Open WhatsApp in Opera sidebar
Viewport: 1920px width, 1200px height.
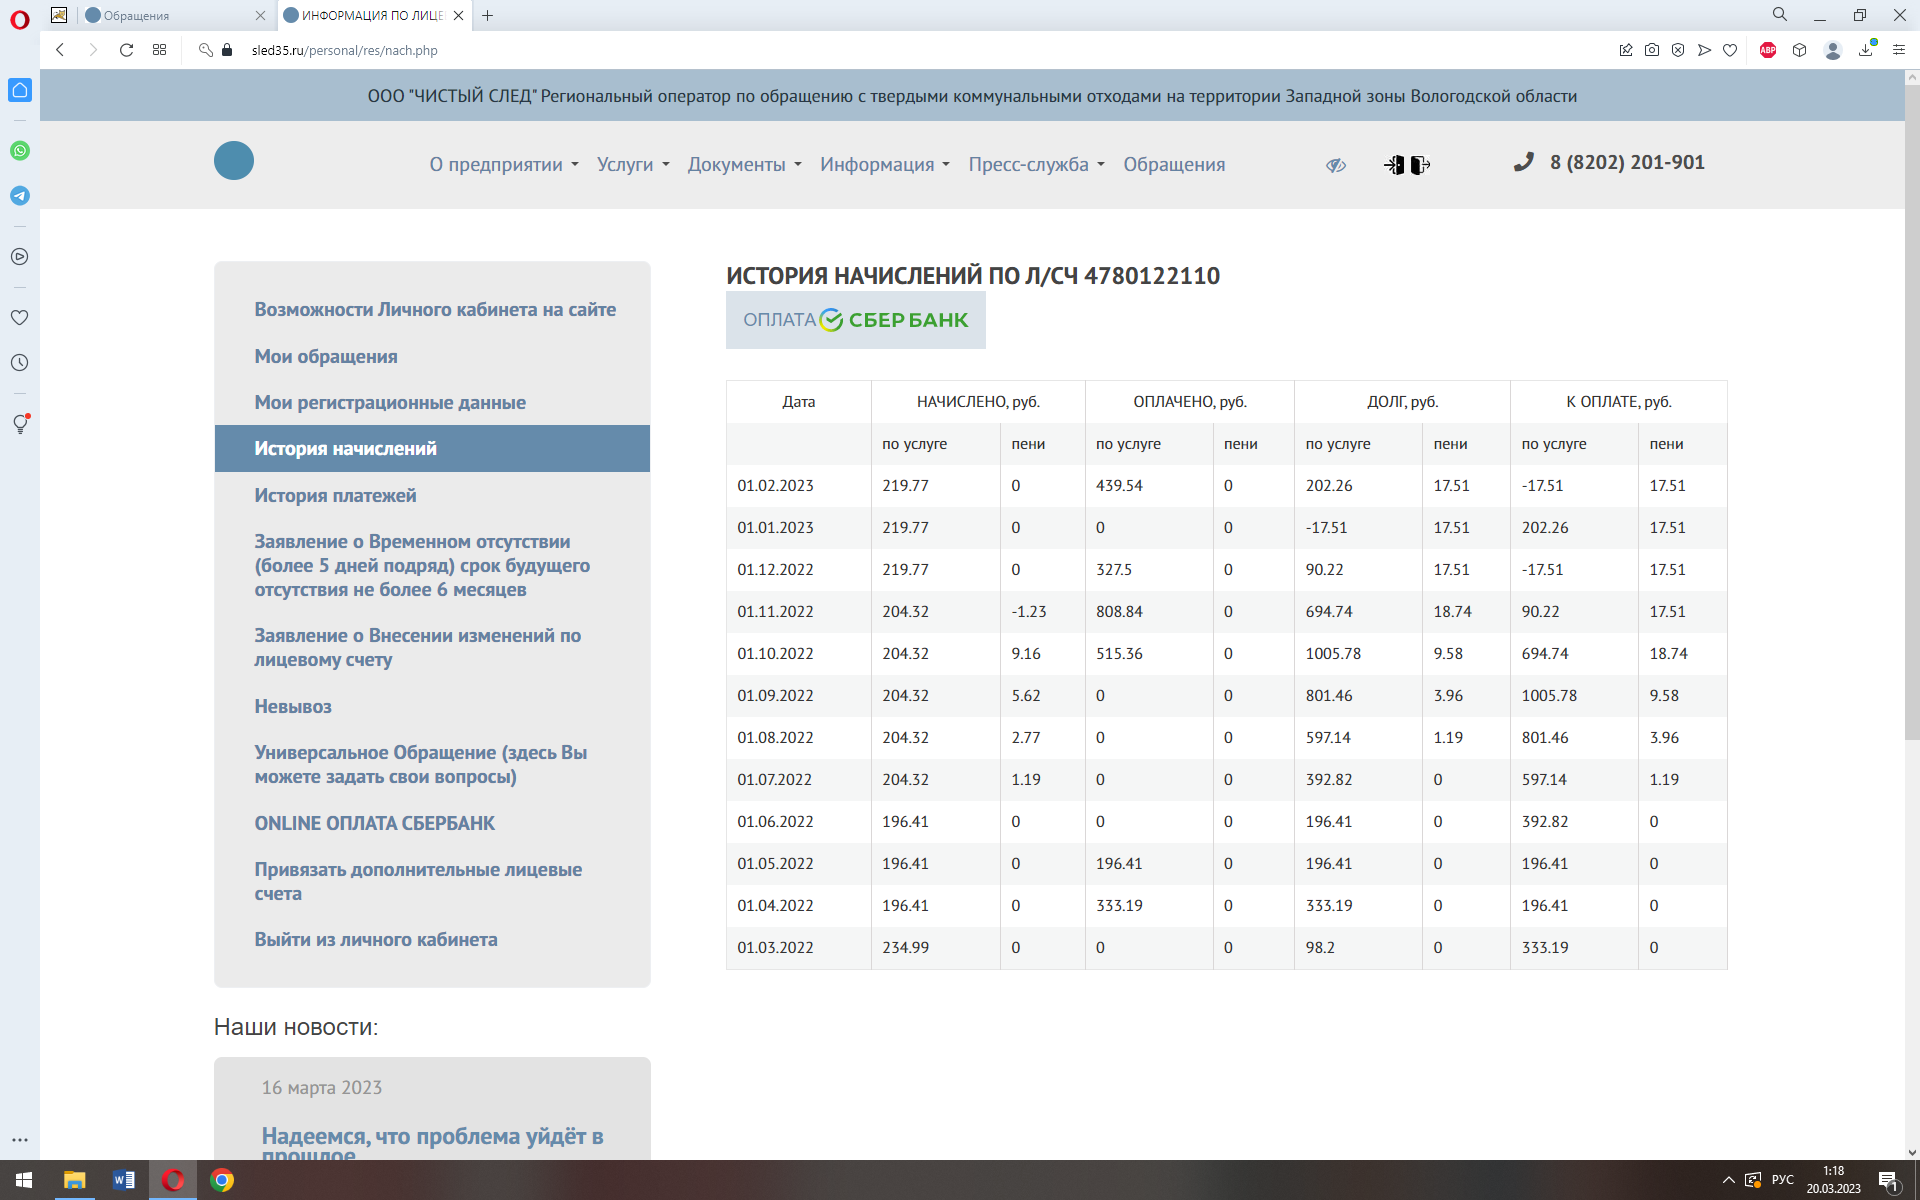tap(20, 151)
